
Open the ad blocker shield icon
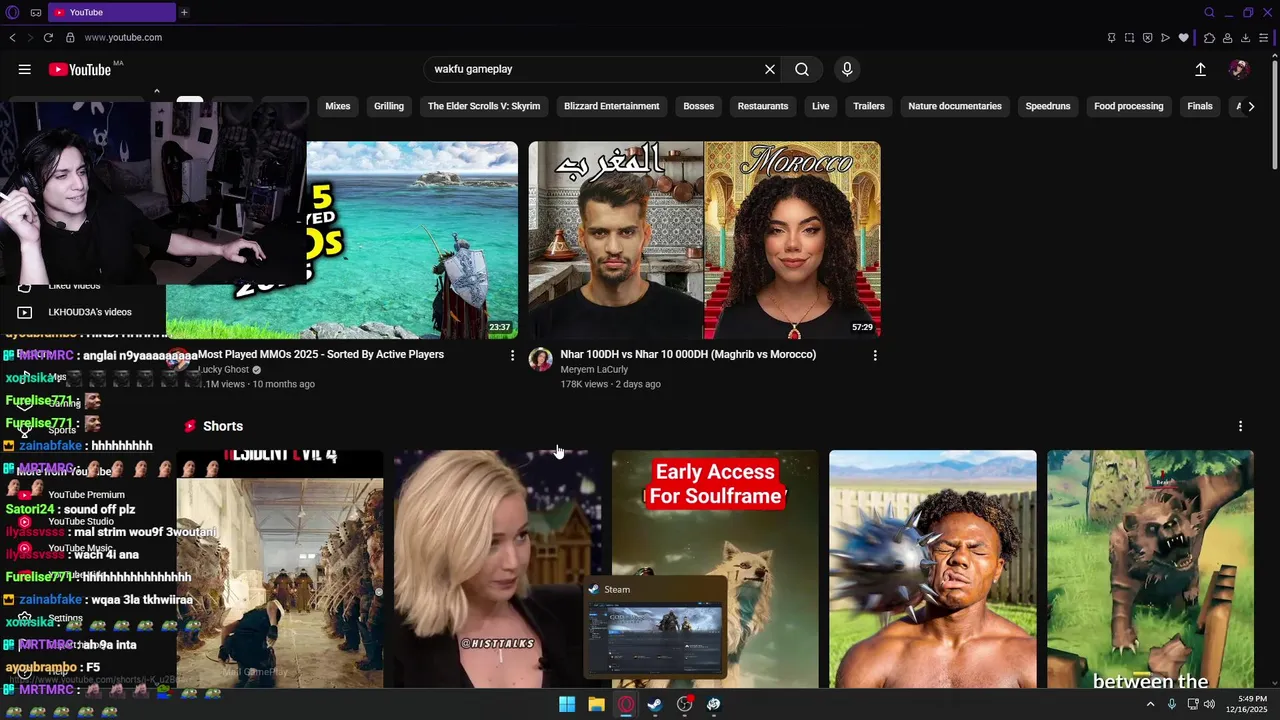(x=1147, y=38)
